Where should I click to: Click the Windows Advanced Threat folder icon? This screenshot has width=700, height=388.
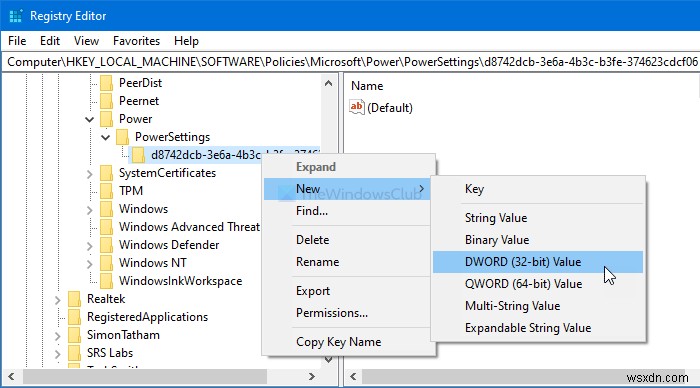(107, 227)
